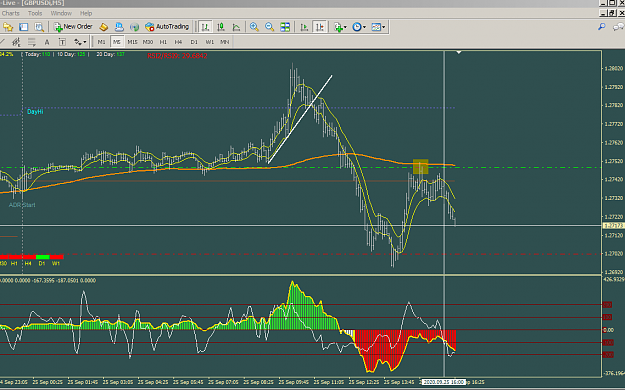Click the current price label 1.27173
Screen dimensions: 625x390
[614, 226]
